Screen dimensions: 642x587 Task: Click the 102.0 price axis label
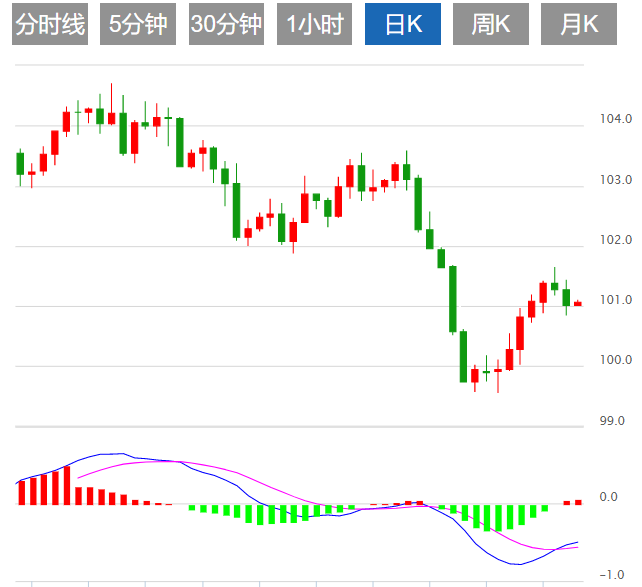pyautogui.click(x=615, y=240)
